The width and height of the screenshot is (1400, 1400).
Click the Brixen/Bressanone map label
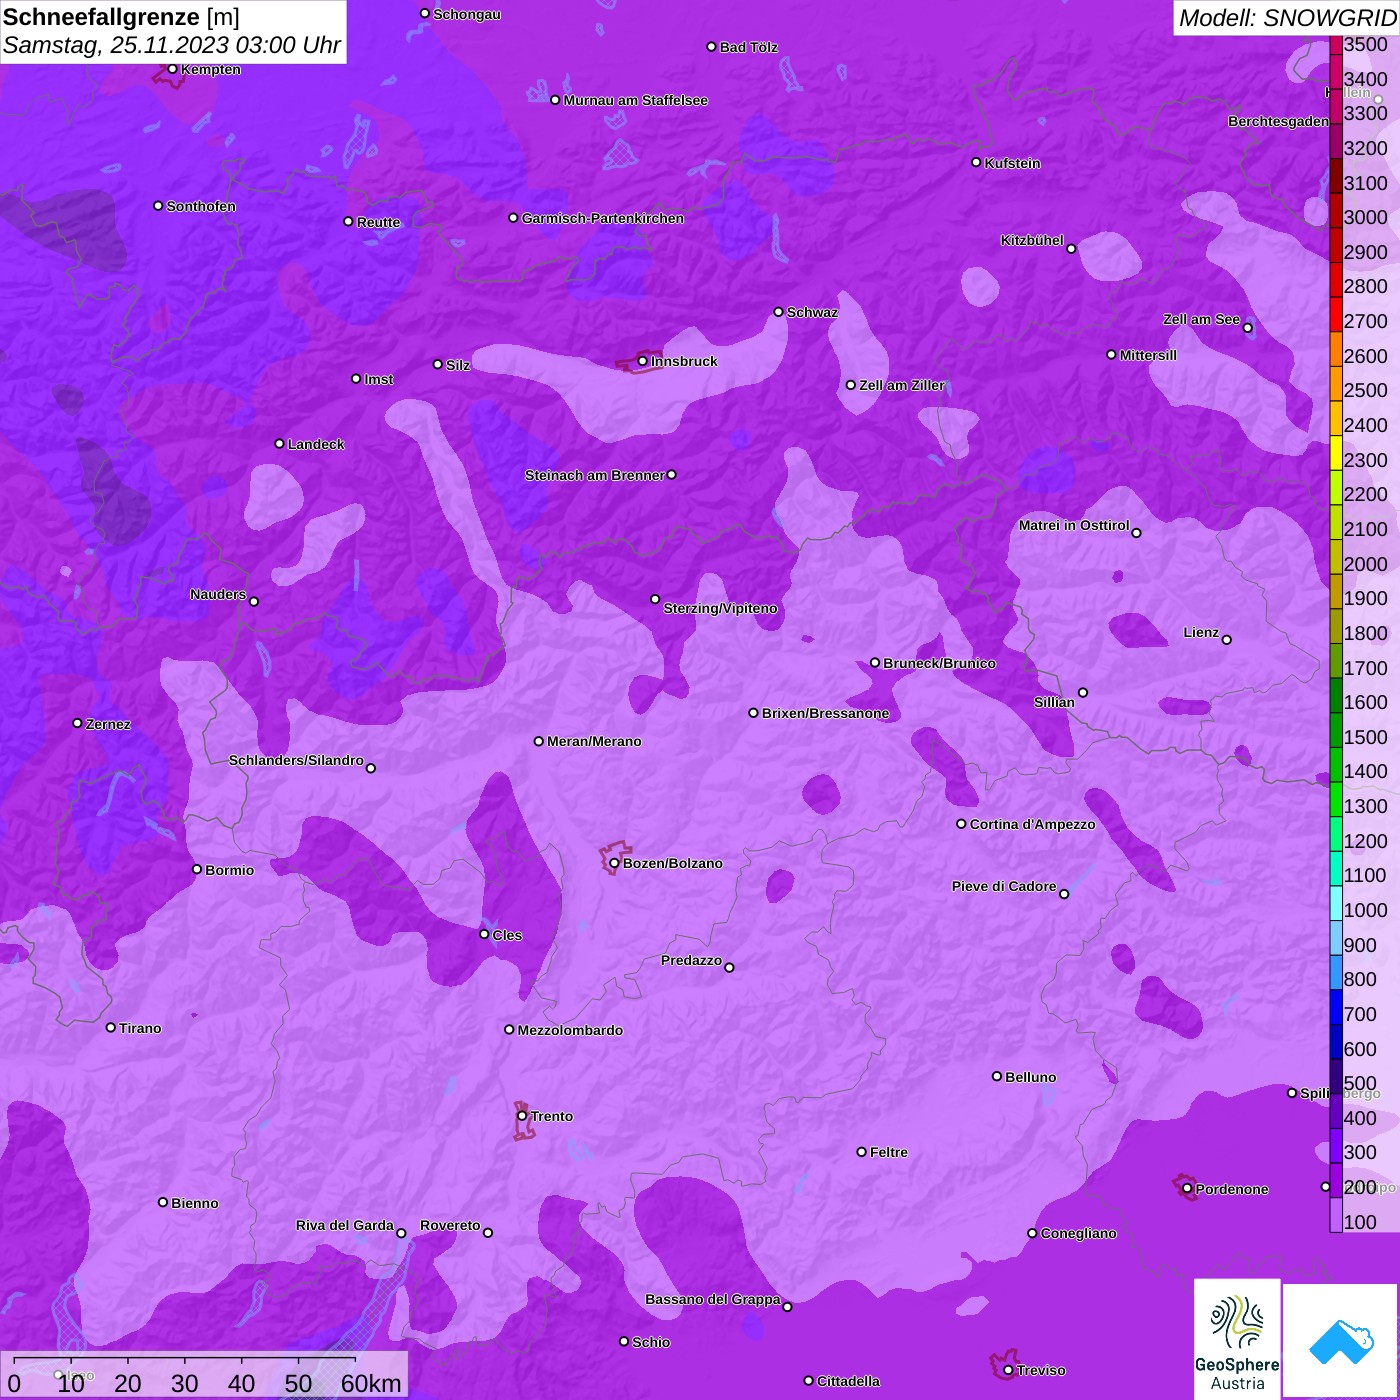click(x=825, y=713)
